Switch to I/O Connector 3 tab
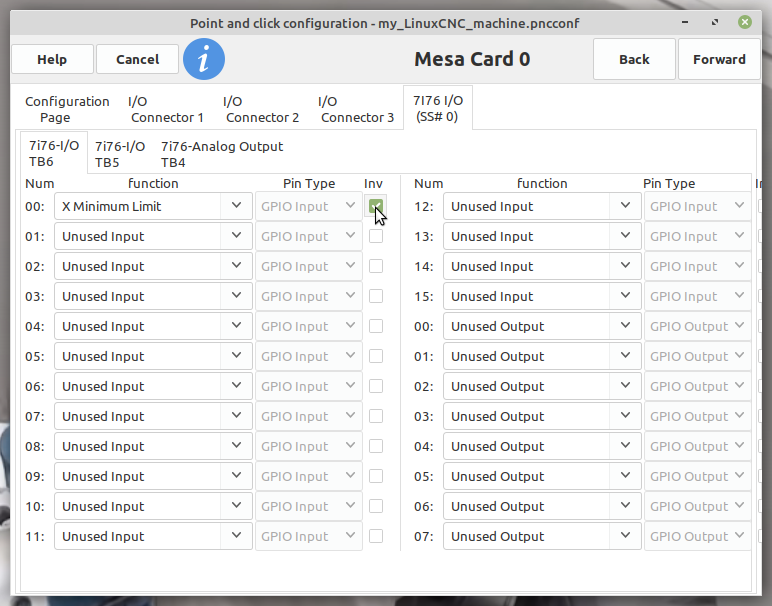 point(357,109)
